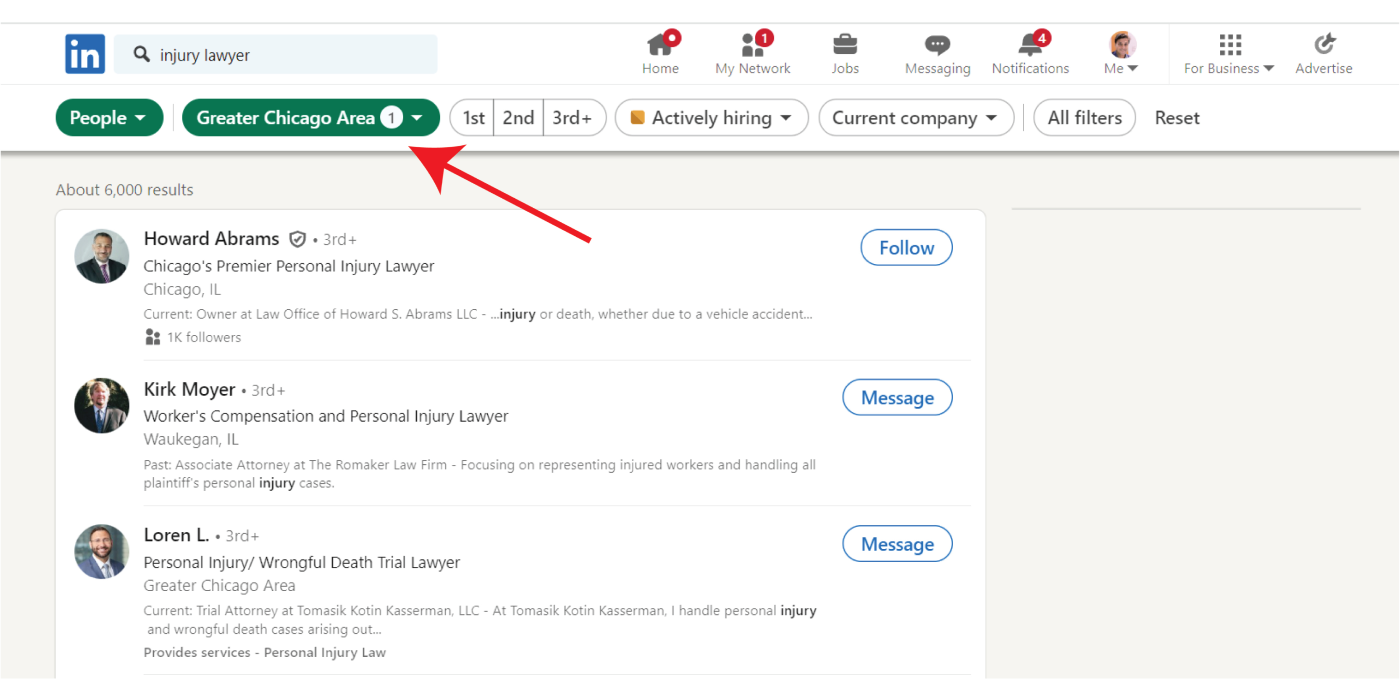Open Howard Abrams' profile name link
This screenshot has height=700, width=1400.
pyautogui.click(x=212, y=239)
